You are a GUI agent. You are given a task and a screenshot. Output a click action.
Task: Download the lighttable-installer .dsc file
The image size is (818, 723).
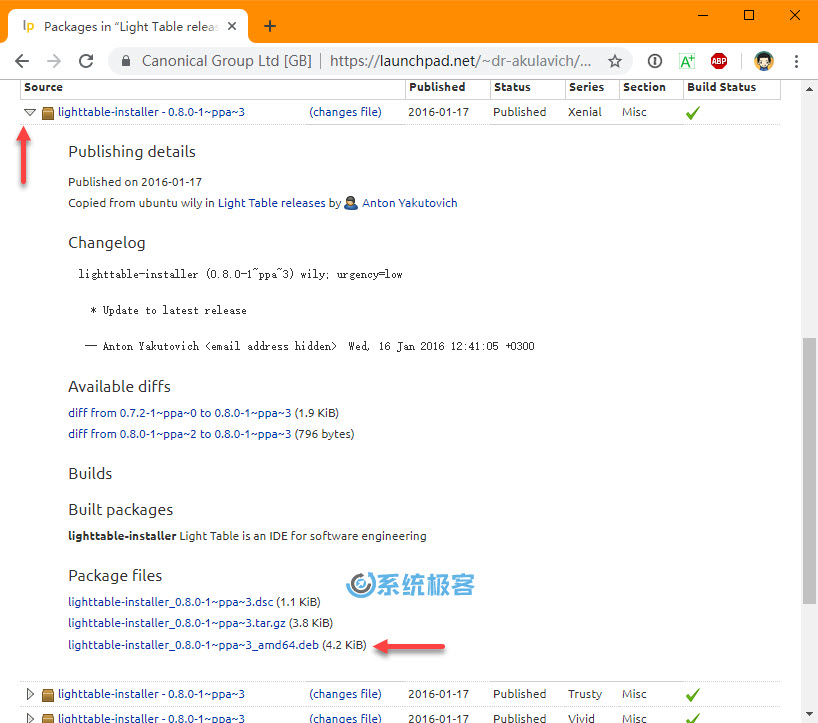click(x=171, y=602)
